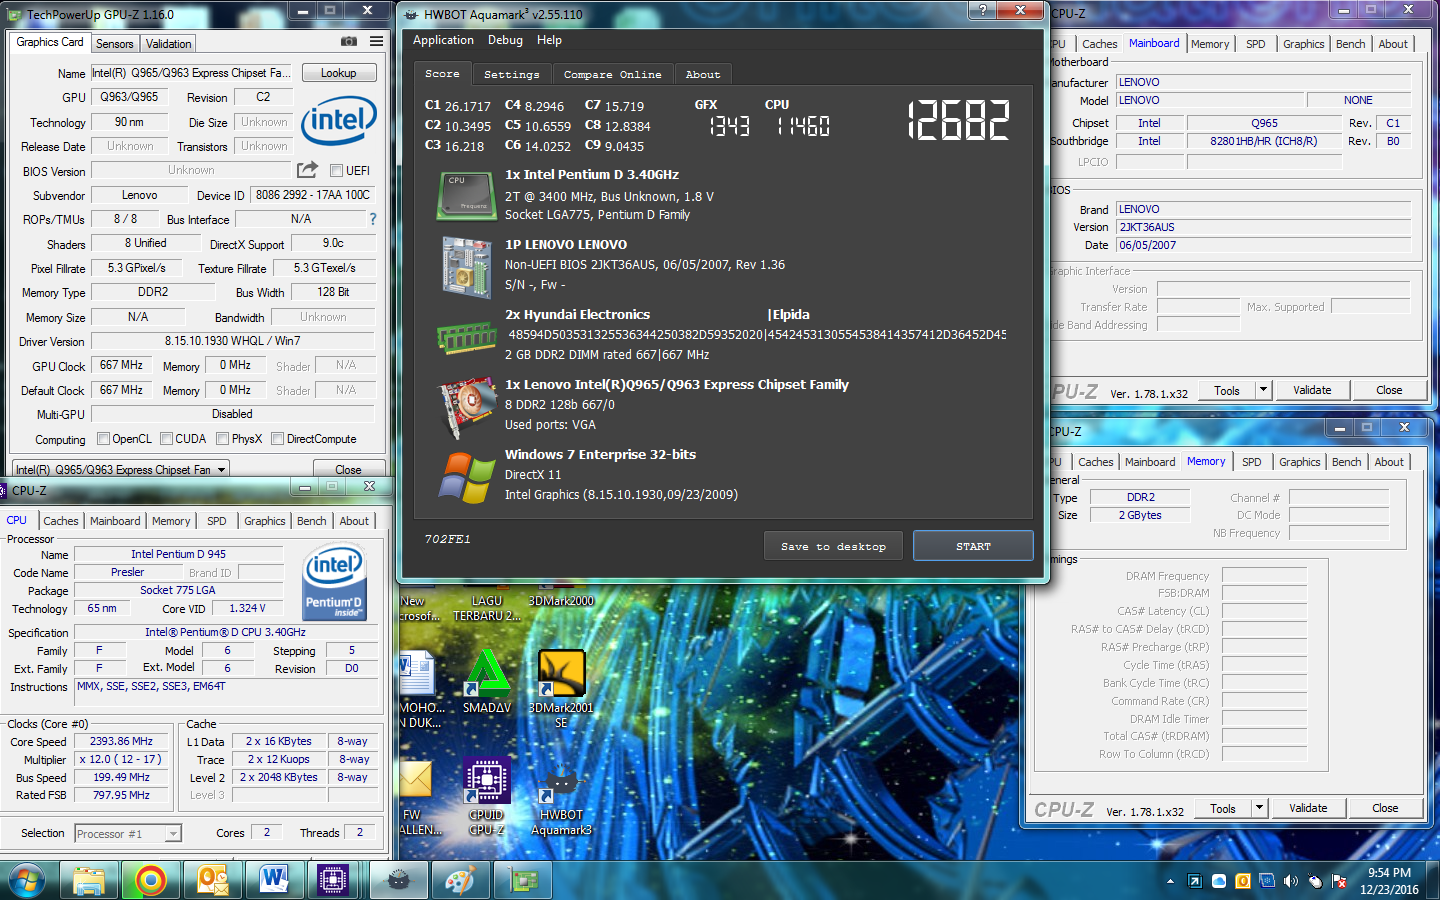Open the GPU-Z hamburger menu icon
Screen dimensions: 1440x900
[376, 42]
